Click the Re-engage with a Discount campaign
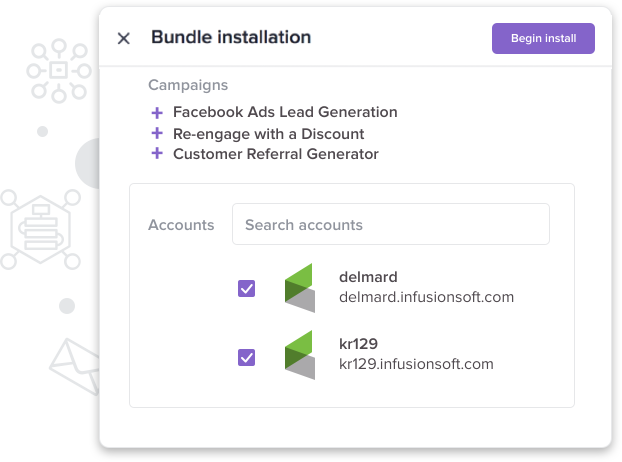The image size is (622, 462). point(269,134)
